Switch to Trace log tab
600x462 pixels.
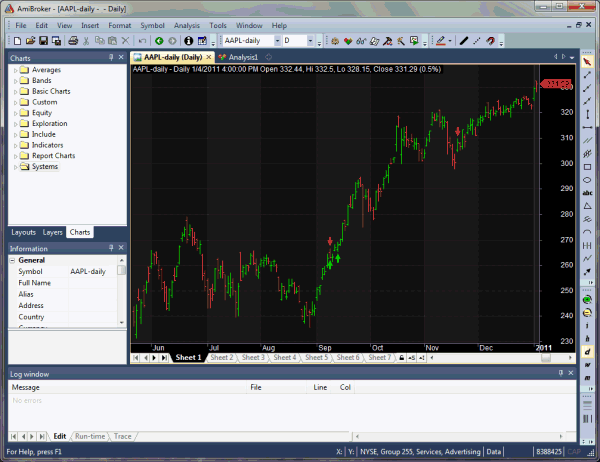pos(122,436)
